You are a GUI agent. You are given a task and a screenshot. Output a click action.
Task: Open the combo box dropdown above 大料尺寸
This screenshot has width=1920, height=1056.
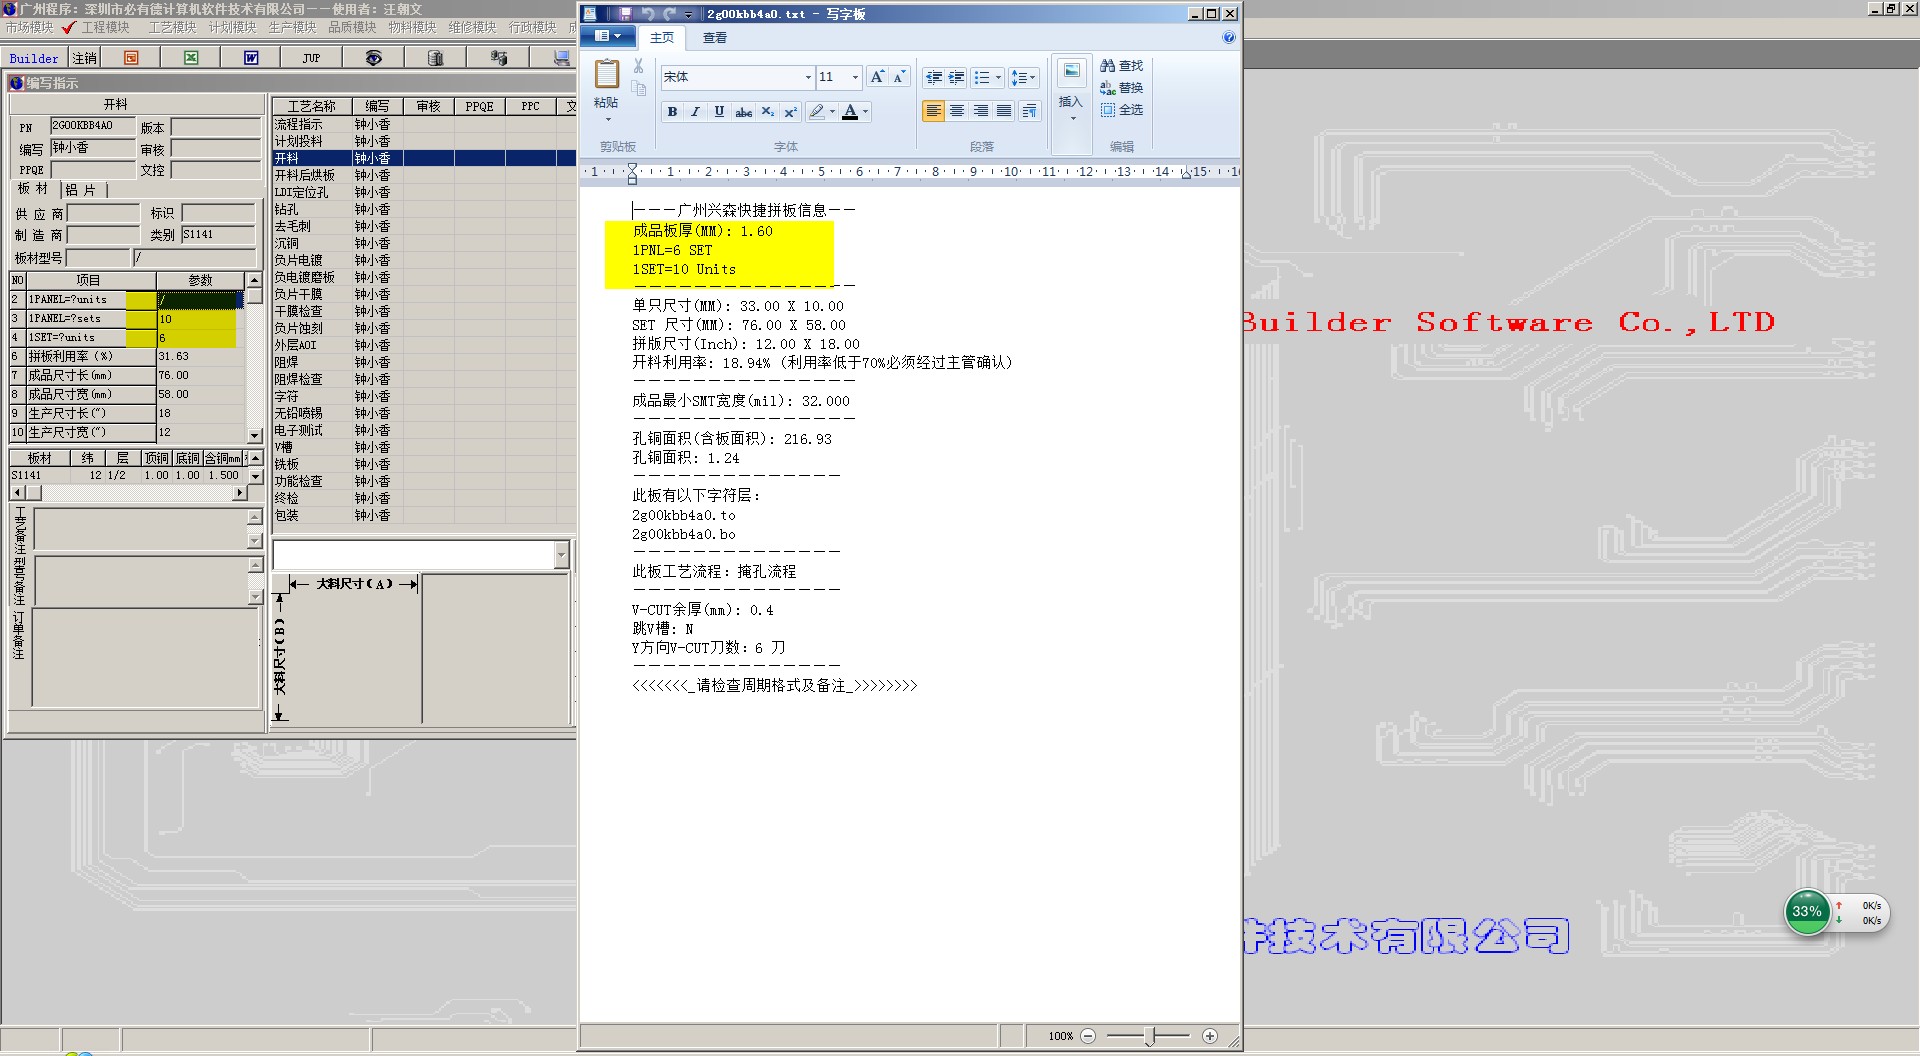561,555
